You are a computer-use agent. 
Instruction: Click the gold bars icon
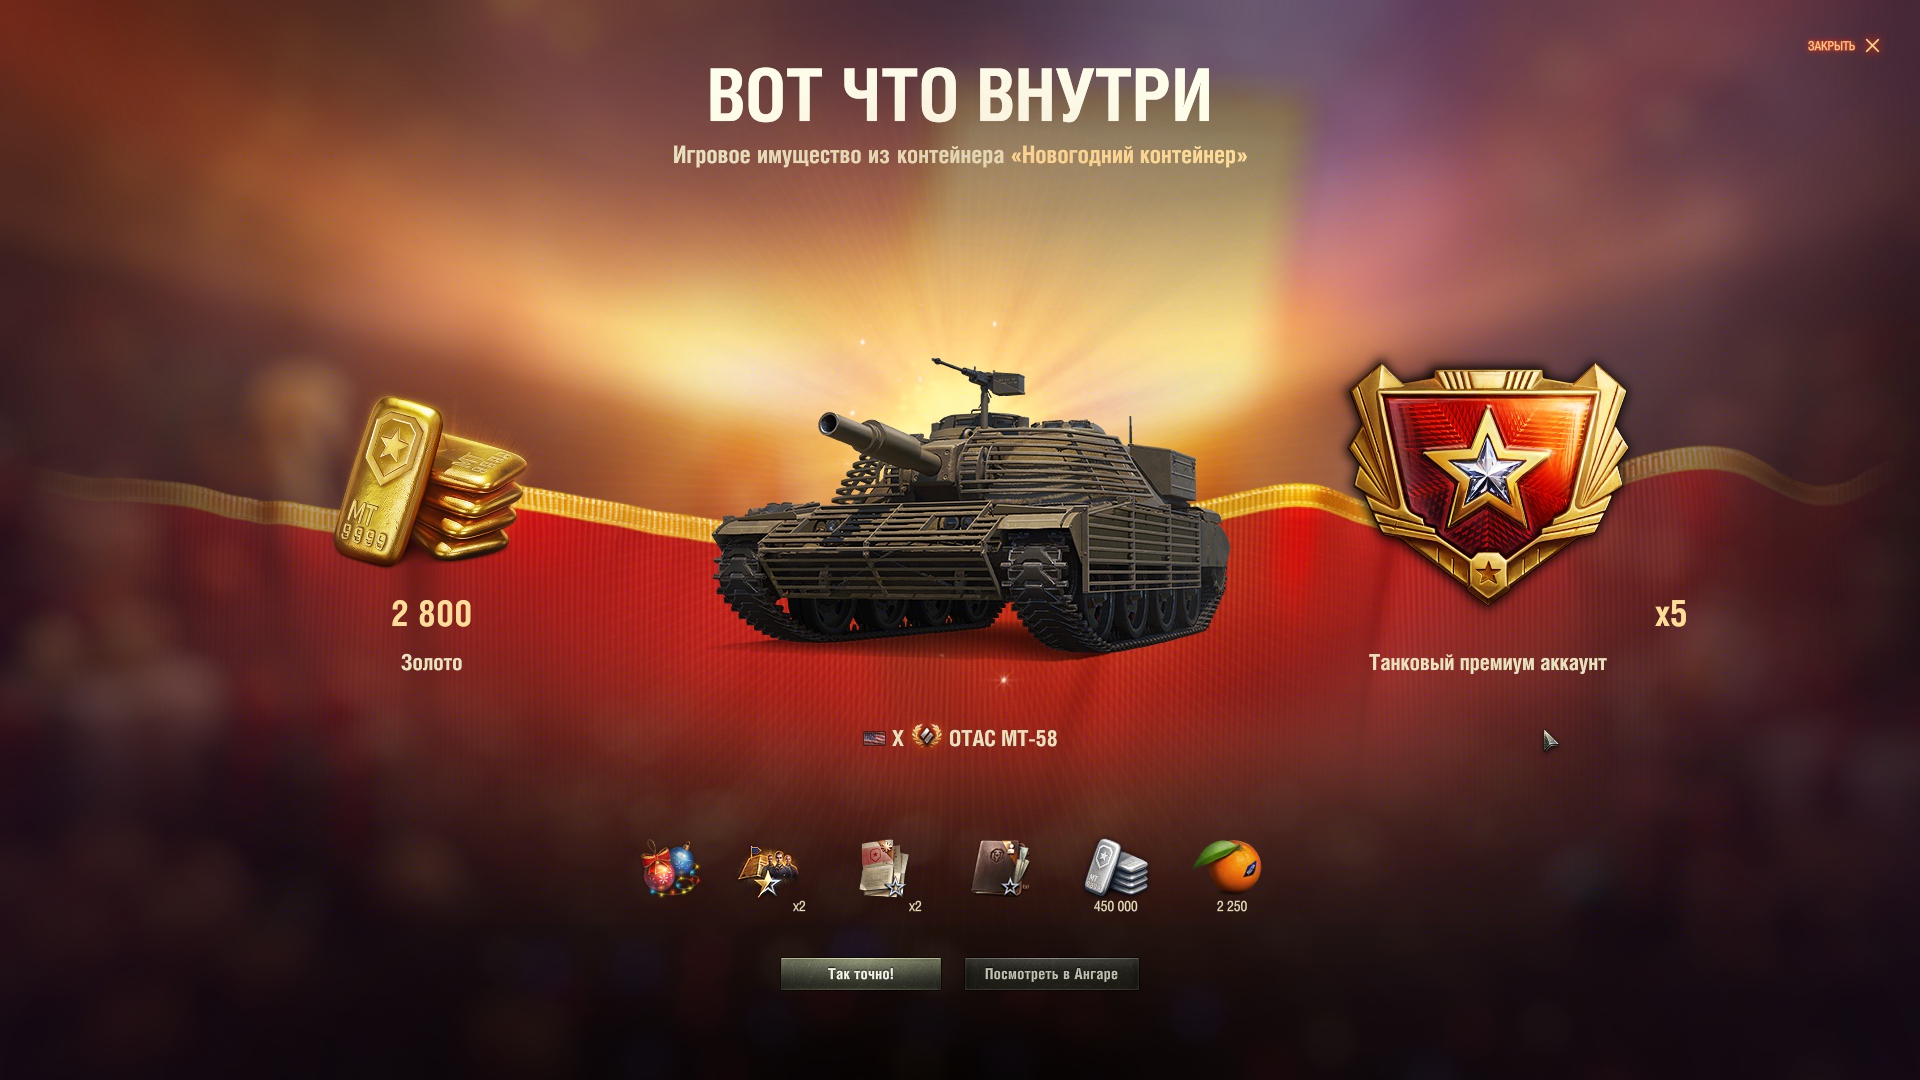[430, 481]
